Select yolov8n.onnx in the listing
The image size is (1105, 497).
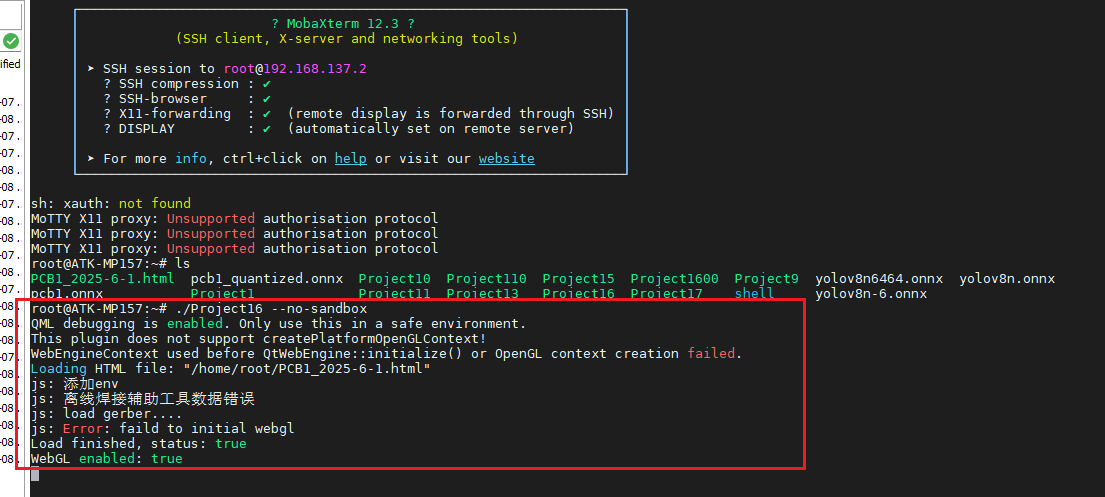[x=1007, y=278]
